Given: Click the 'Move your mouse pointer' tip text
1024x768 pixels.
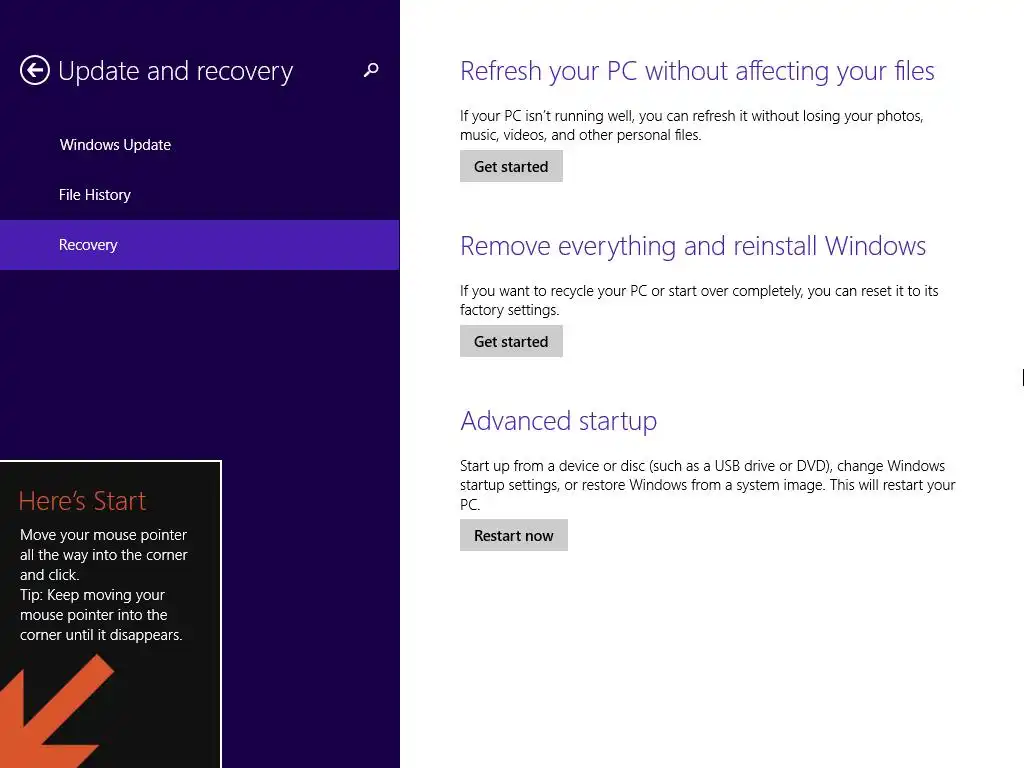Looking at the screenshot, I should point(103,584).
